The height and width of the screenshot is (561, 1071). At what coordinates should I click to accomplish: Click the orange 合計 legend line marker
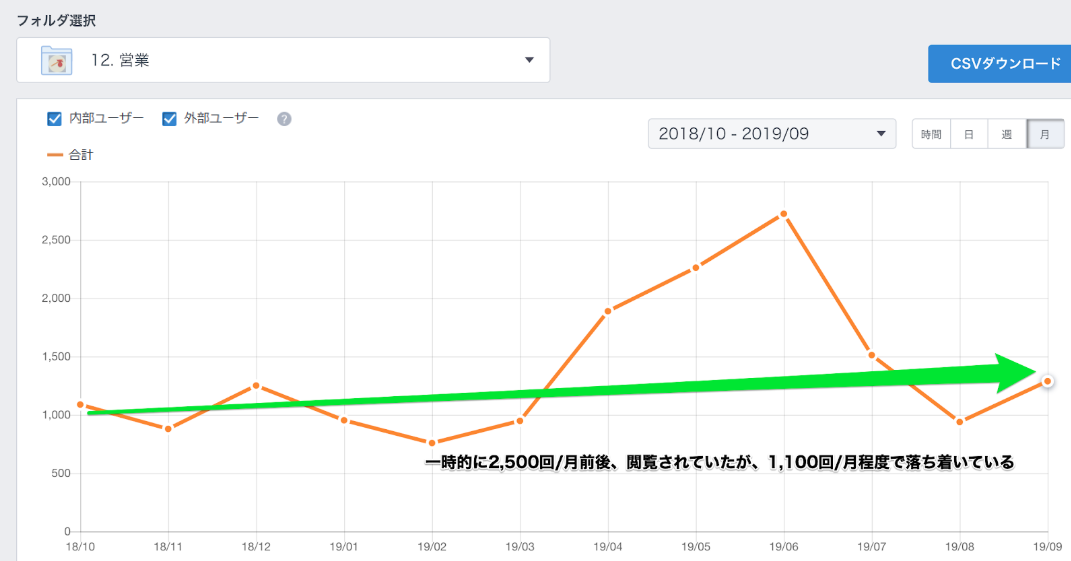point(55,155)
